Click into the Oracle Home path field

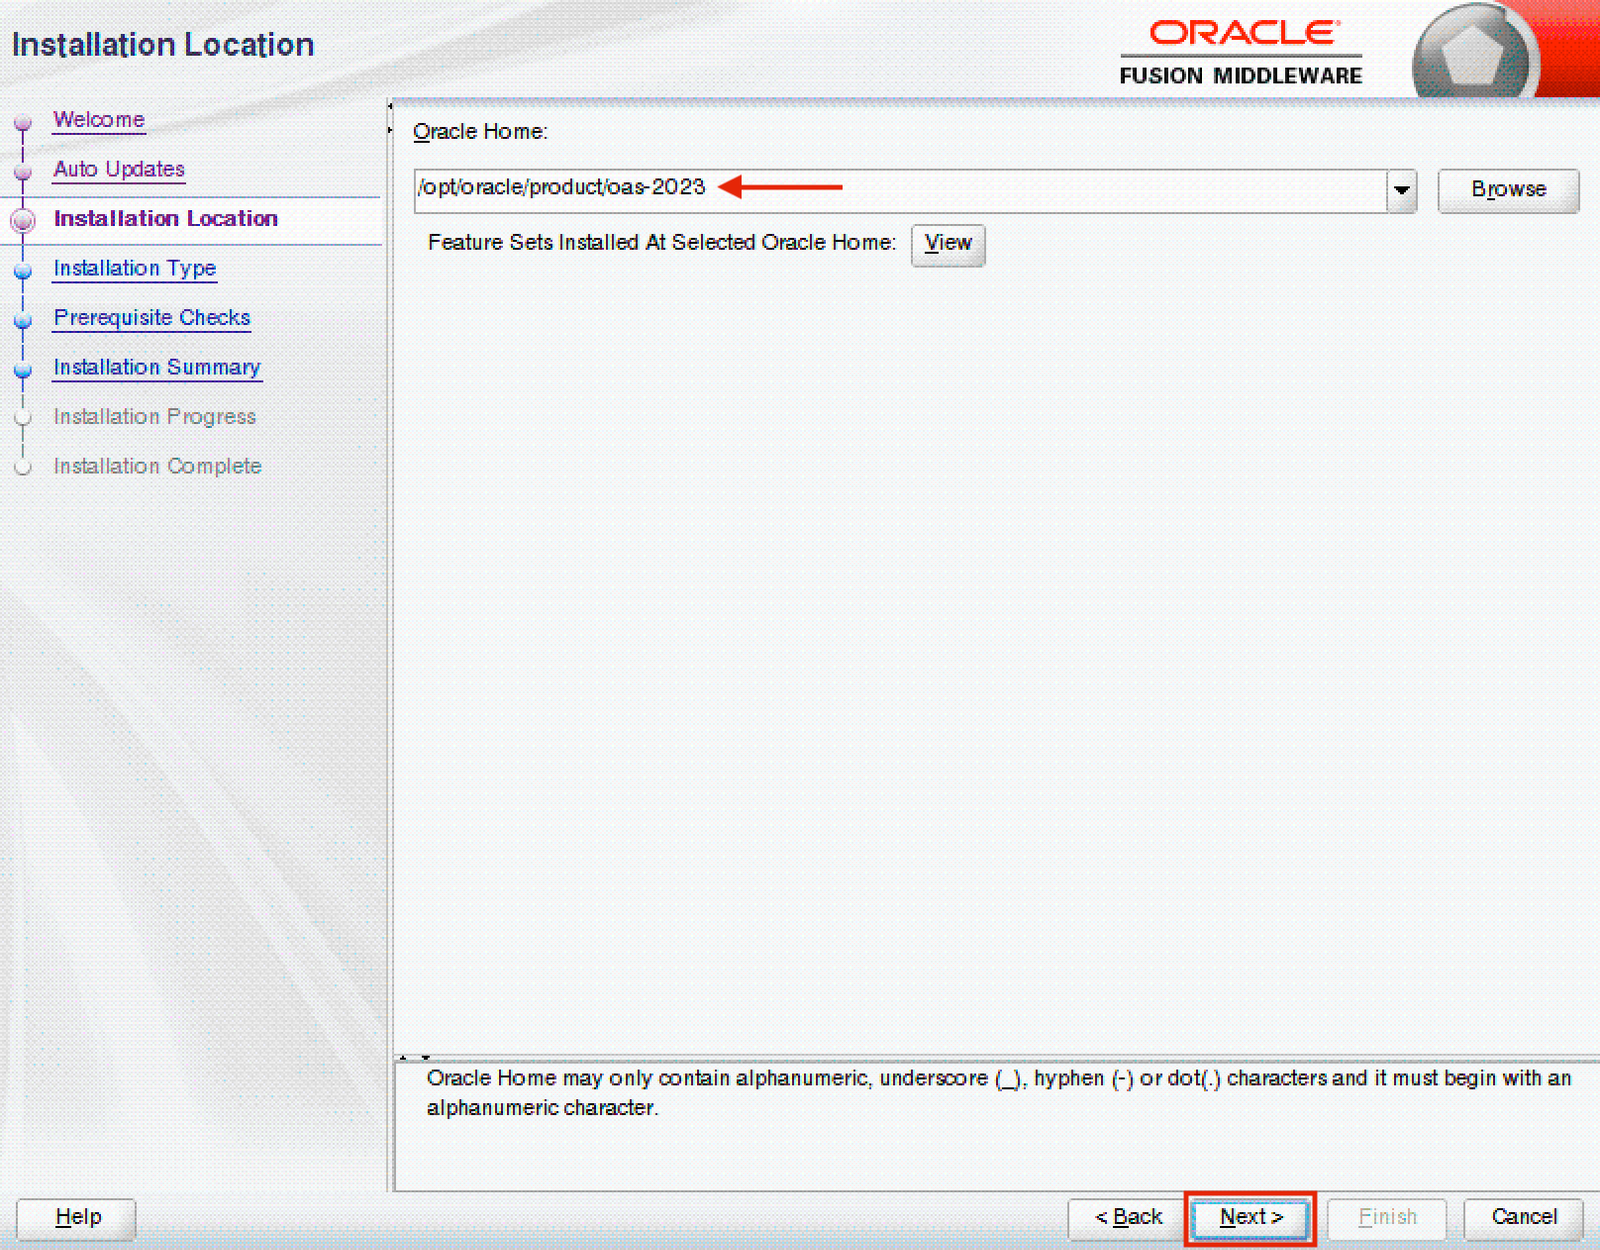coord(900,190)
